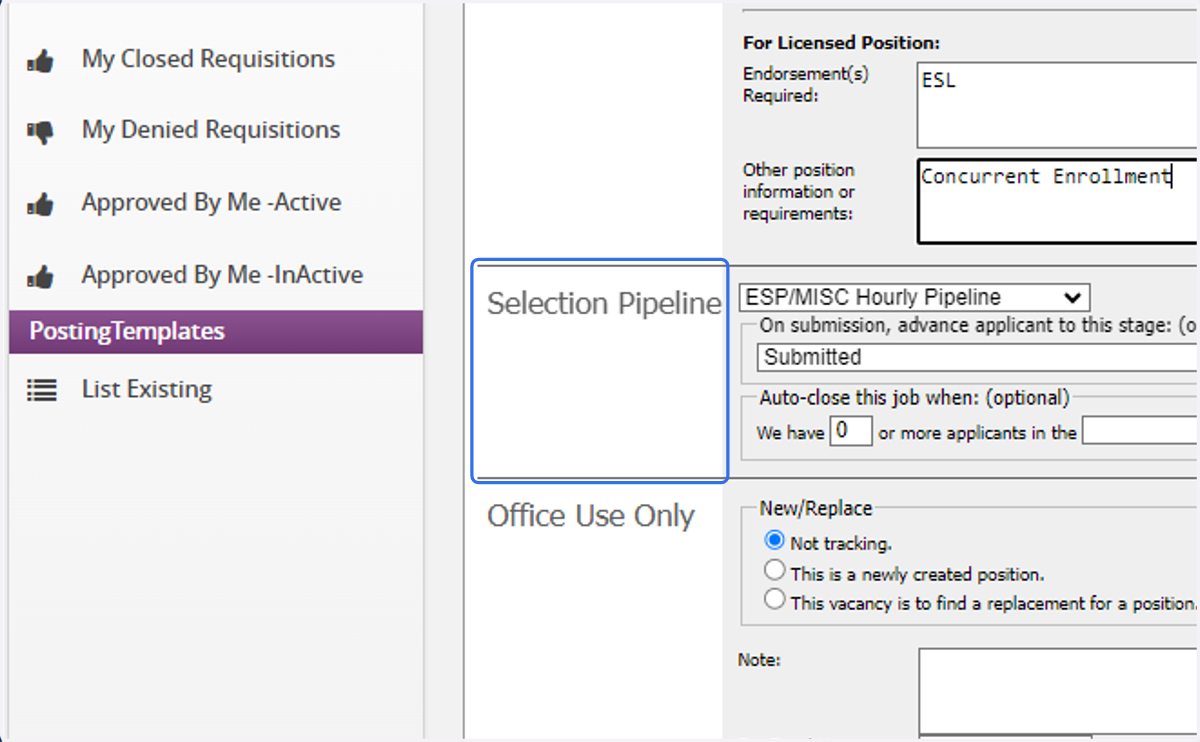
Task: Click the Auto-close this job when label
Action: 914,398
